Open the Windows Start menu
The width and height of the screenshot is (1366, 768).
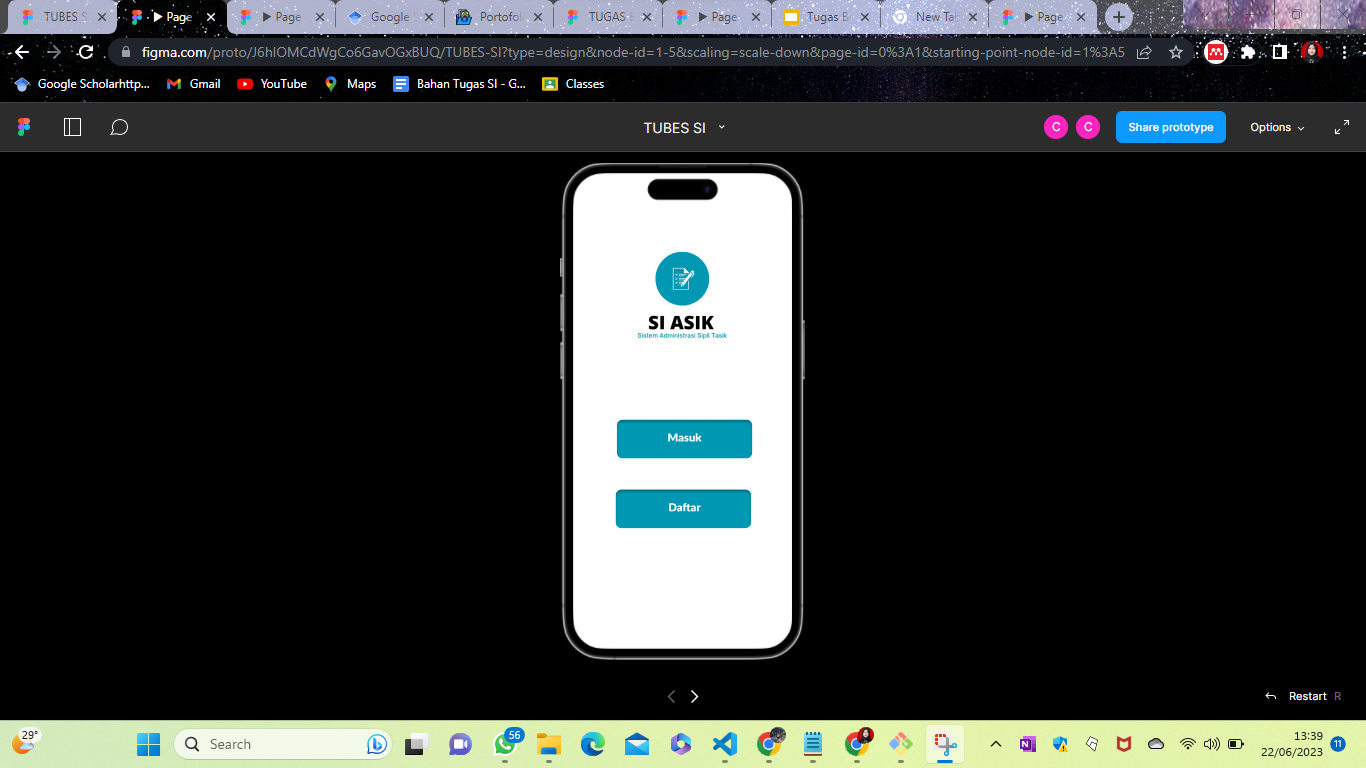pyautogui.click(x=148, y=744)
